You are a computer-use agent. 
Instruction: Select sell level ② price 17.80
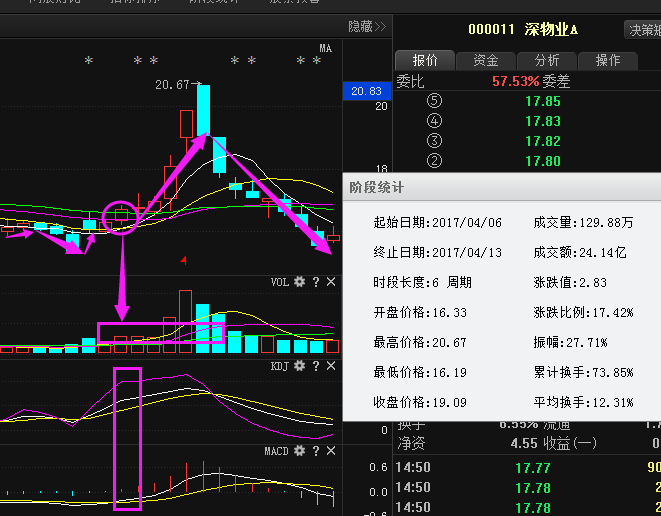[x=543, y=161]
